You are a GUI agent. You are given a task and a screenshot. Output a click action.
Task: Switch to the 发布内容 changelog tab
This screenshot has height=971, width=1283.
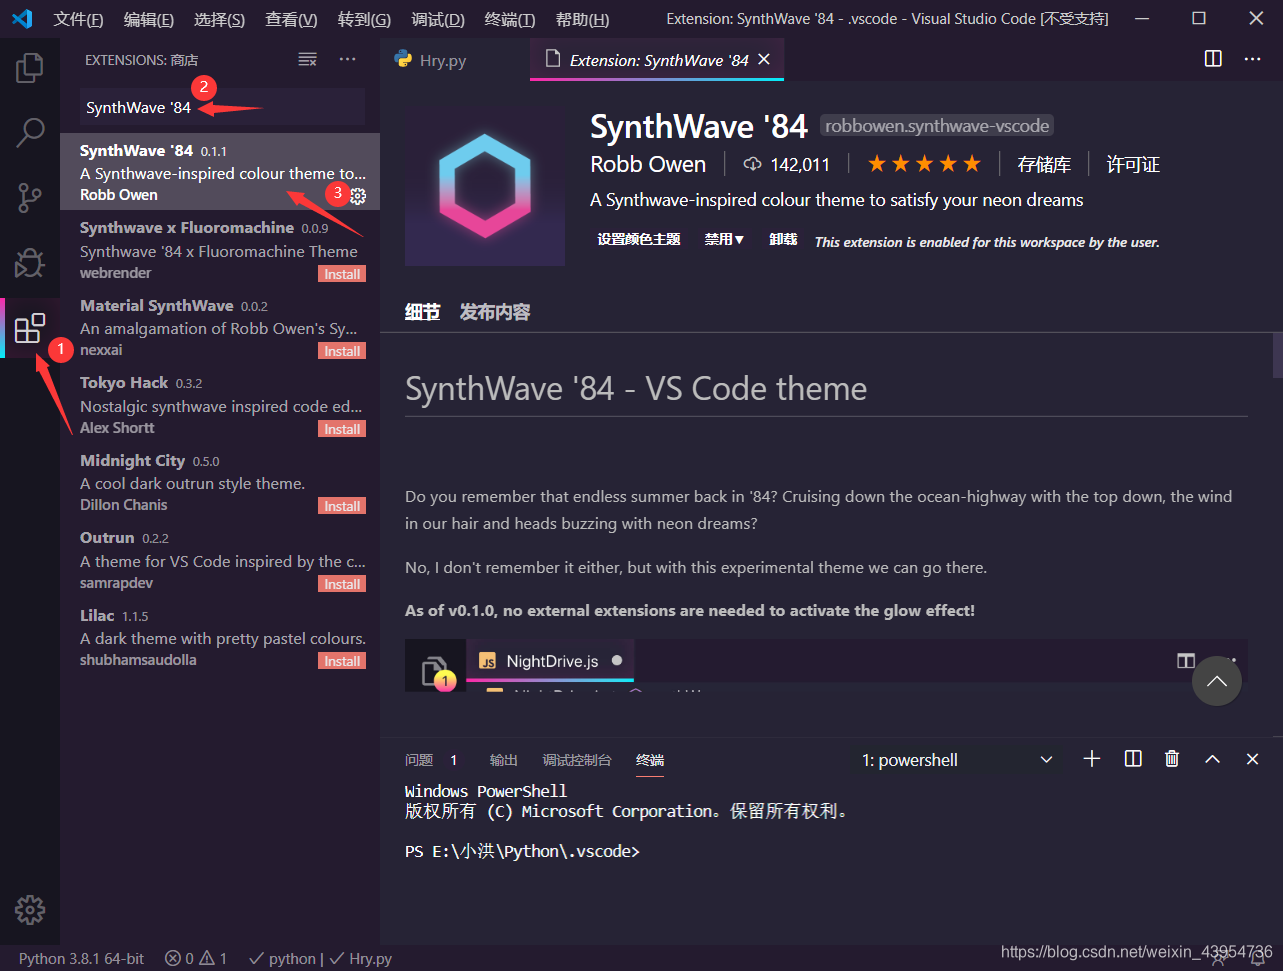pyautogui.click(x=495, y=312)
